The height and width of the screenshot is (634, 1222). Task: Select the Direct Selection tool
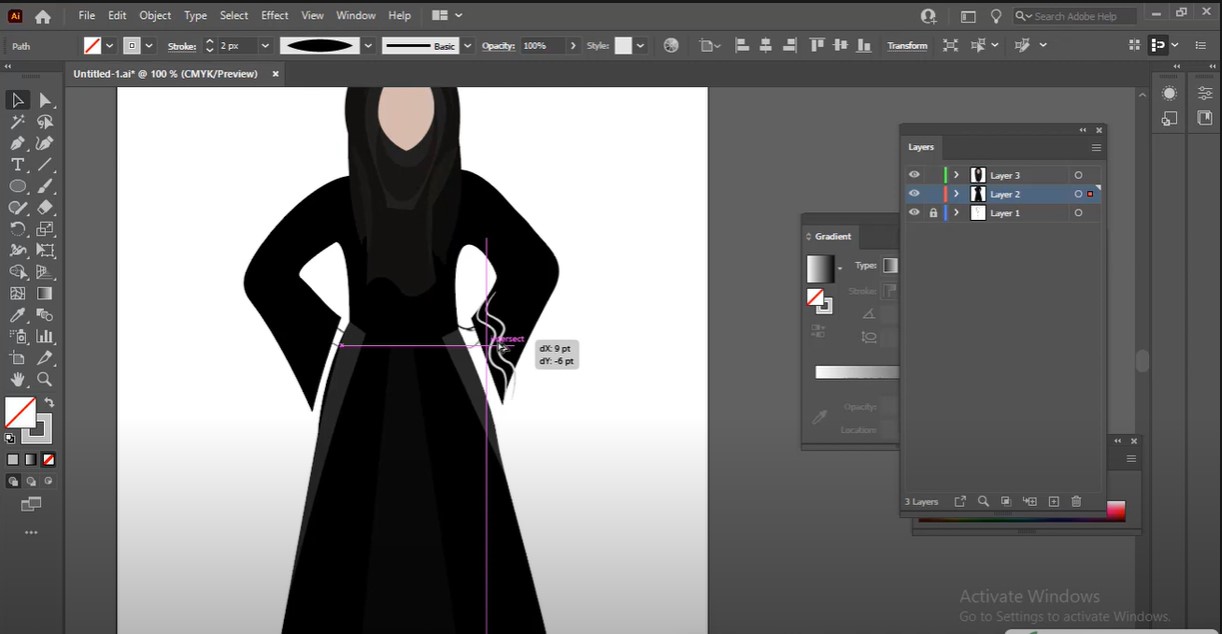45,100
